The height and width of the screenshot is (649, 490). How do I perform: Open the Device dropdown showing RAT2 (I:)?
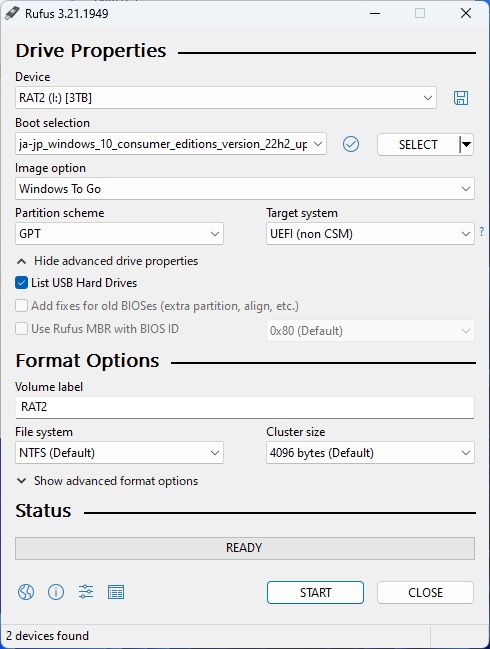coord(226,98)
